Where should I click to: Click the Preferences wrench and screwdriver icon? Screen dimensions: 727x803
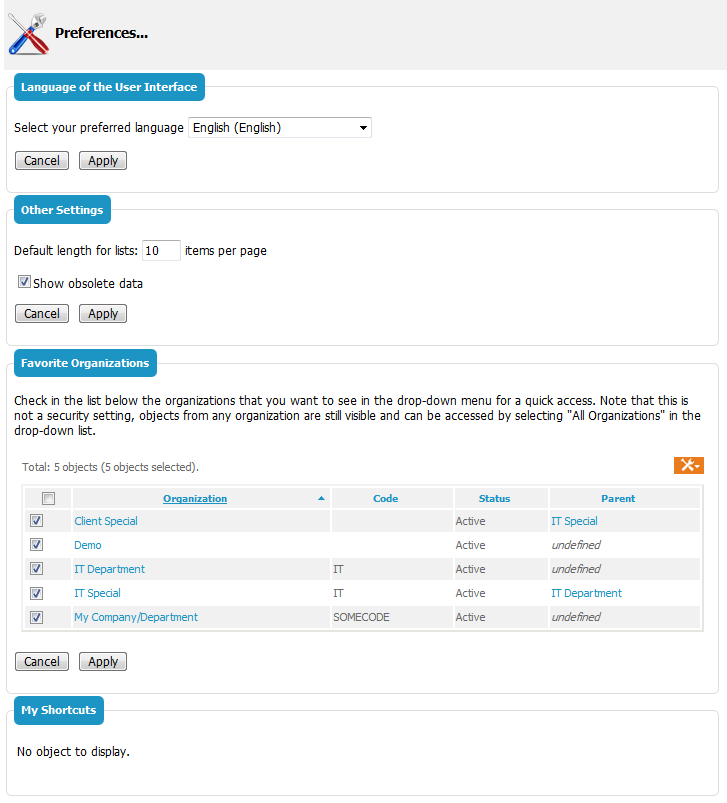[27, 33]
